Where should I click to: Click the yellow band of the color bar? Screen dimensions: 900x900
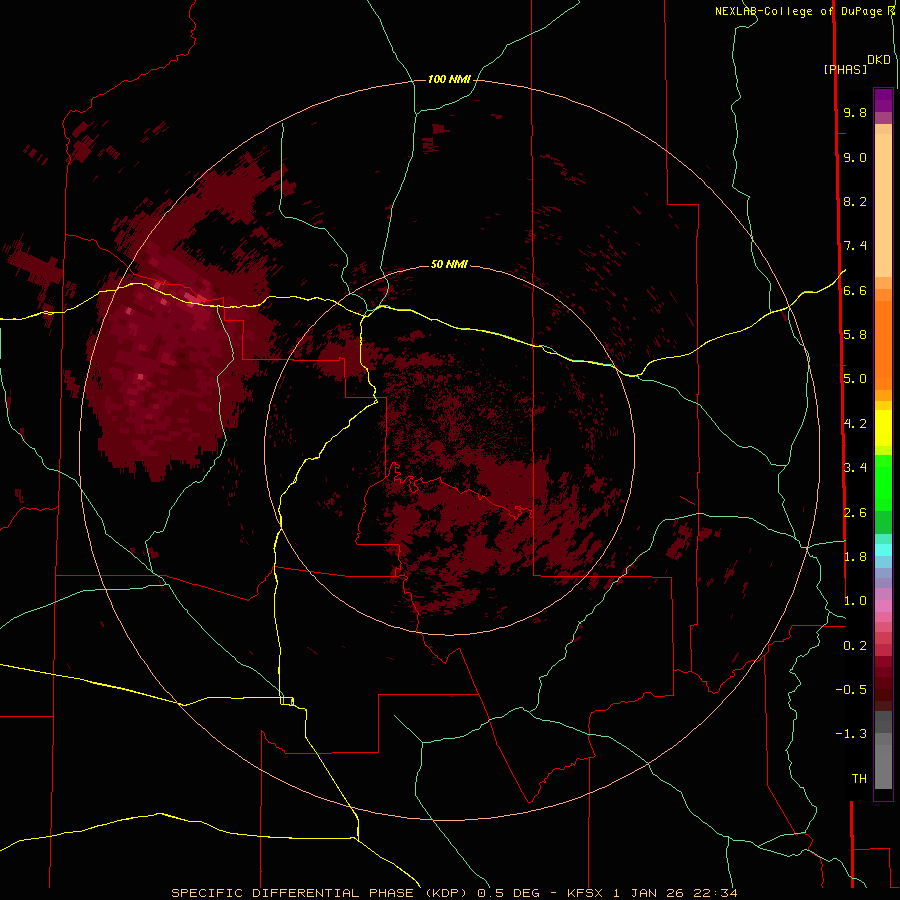point(883,428)
